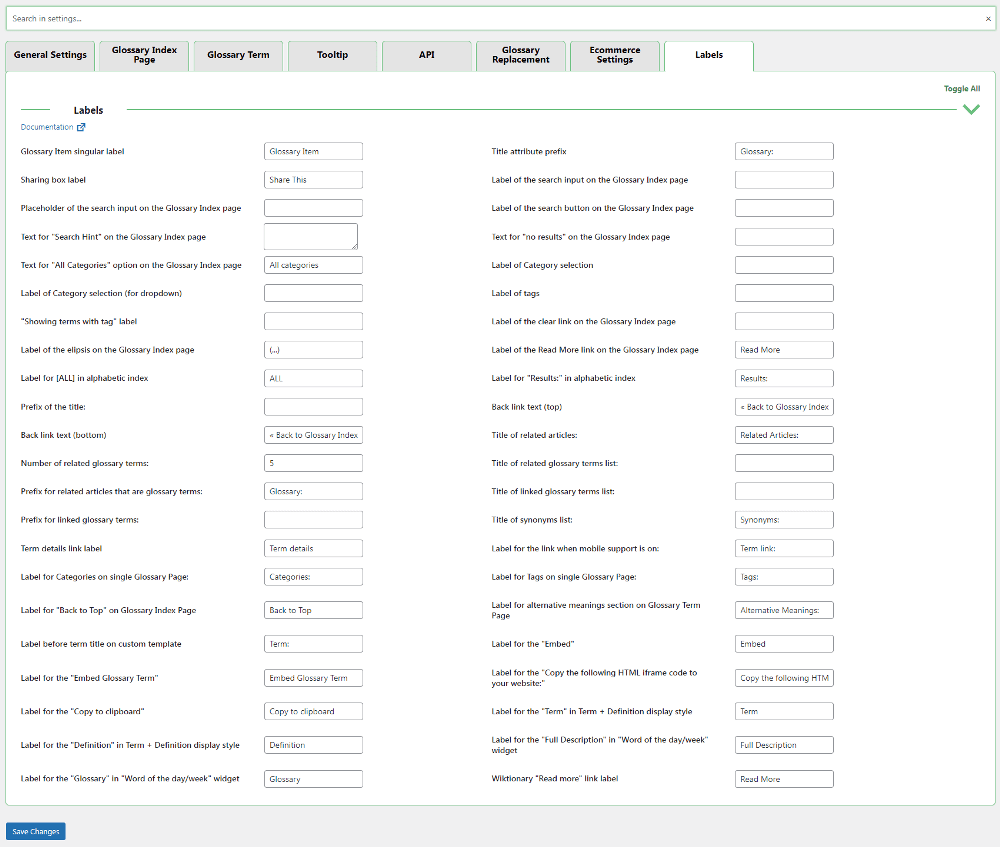Open the Documentation link
1000x847 pixels.
pyautogui.click(x=47, y=128)
